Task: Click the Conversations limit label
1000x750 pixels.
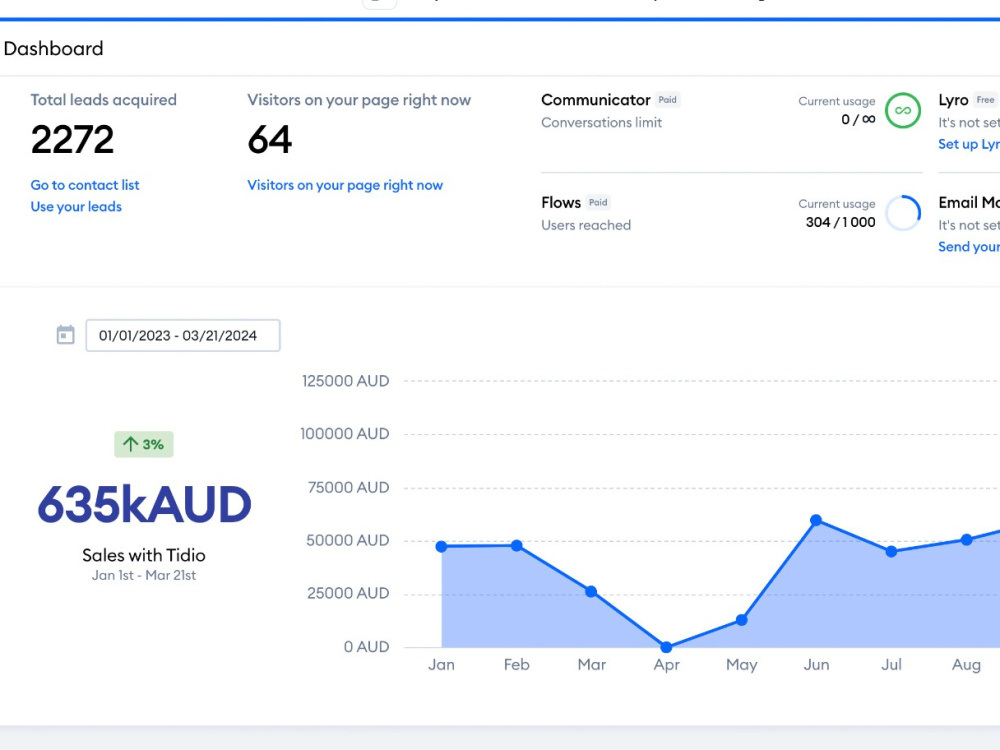Action: point(601,122)
